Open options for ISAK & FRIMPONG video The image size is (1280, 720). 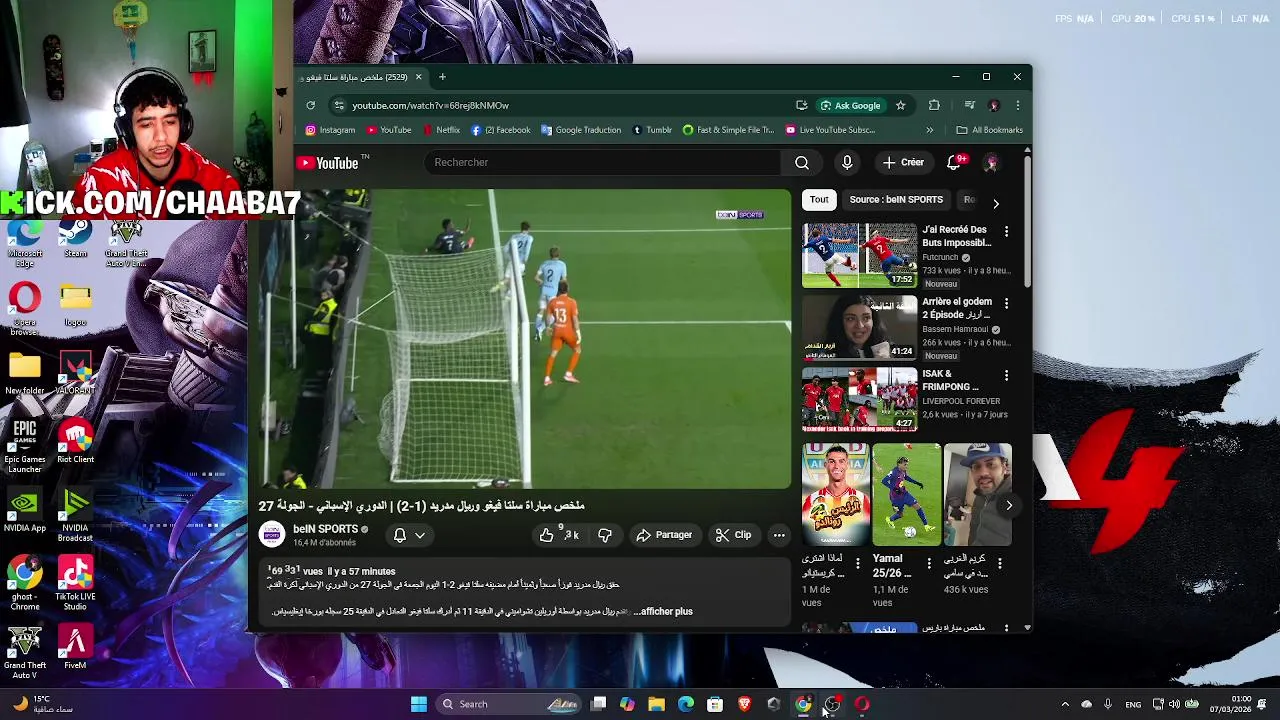pos(1006,375)
